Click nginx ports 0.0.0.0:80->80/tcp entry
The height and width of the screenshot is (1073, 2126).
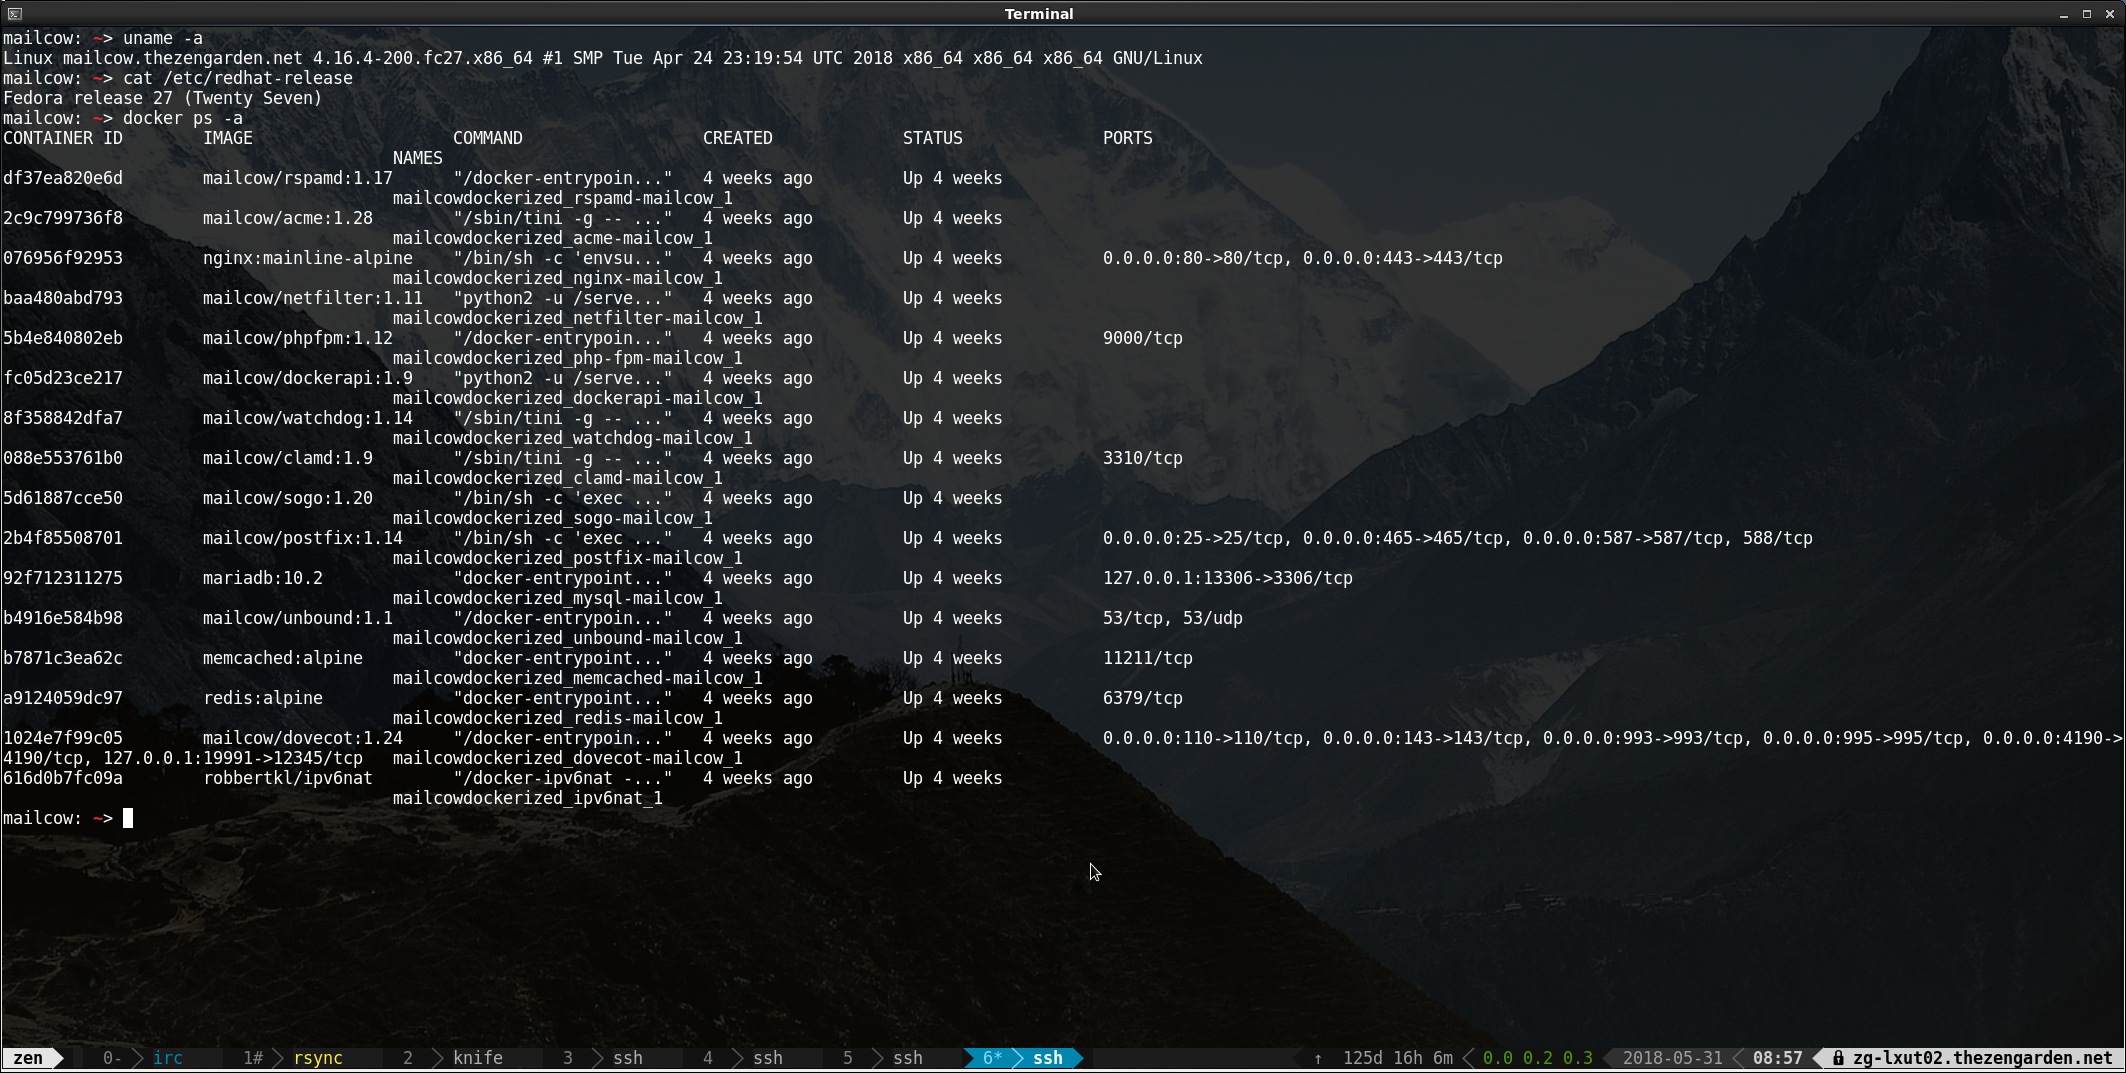1193,258
